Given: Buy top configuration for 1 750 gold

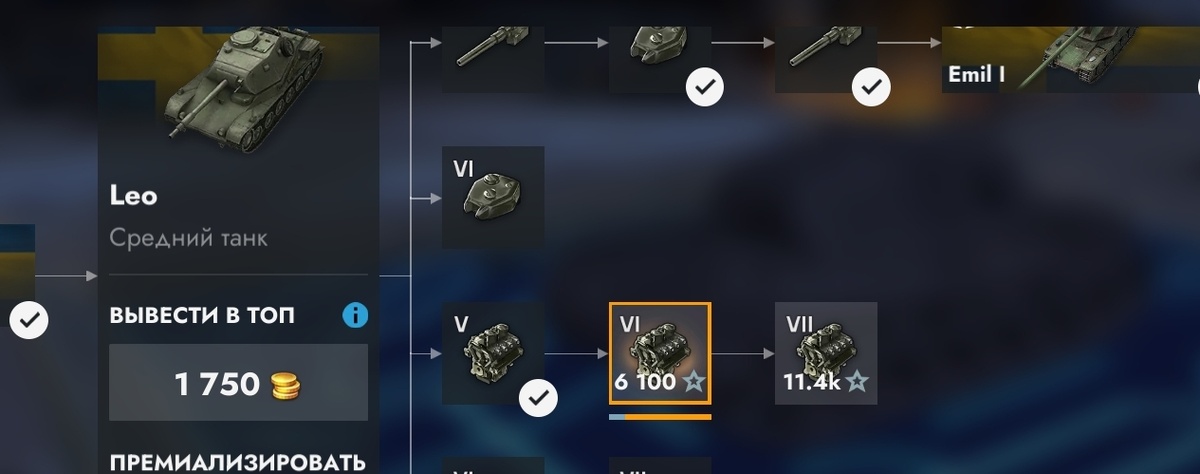Looking at the screenshot, I should click(238, 383).
